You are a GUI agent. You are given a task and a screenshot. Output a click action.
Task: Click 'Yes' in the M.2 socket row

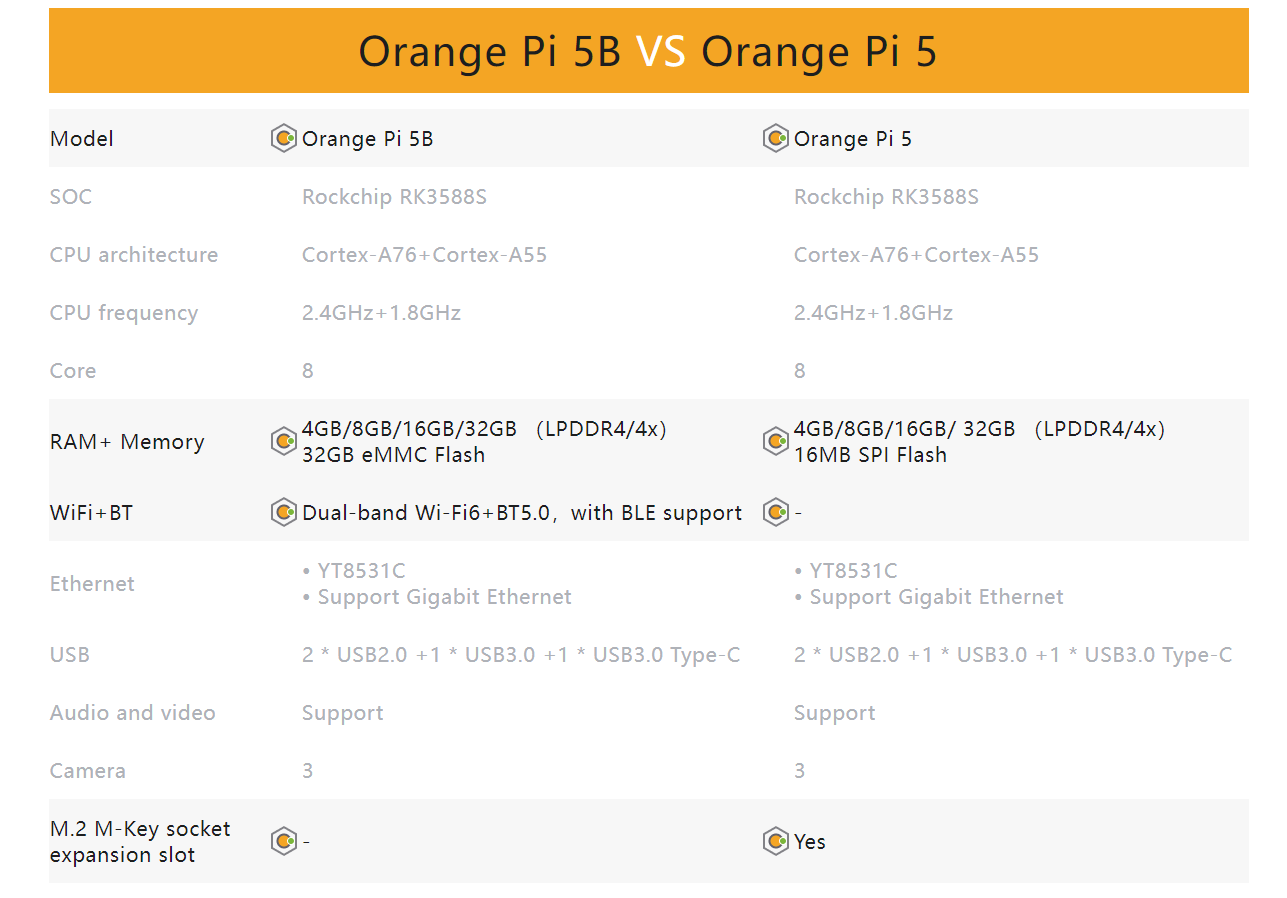(810, 841)
